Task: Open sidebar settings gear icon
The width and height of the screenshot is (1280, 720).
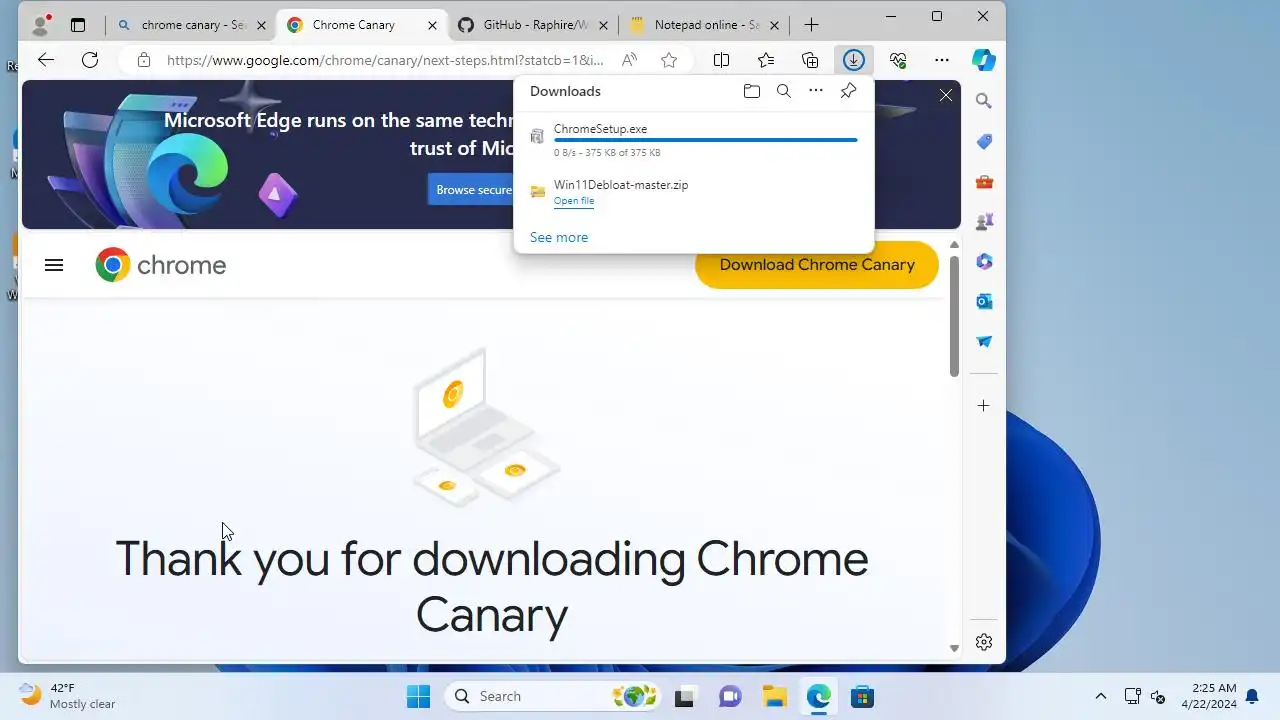Action: (x=984, y=642)
